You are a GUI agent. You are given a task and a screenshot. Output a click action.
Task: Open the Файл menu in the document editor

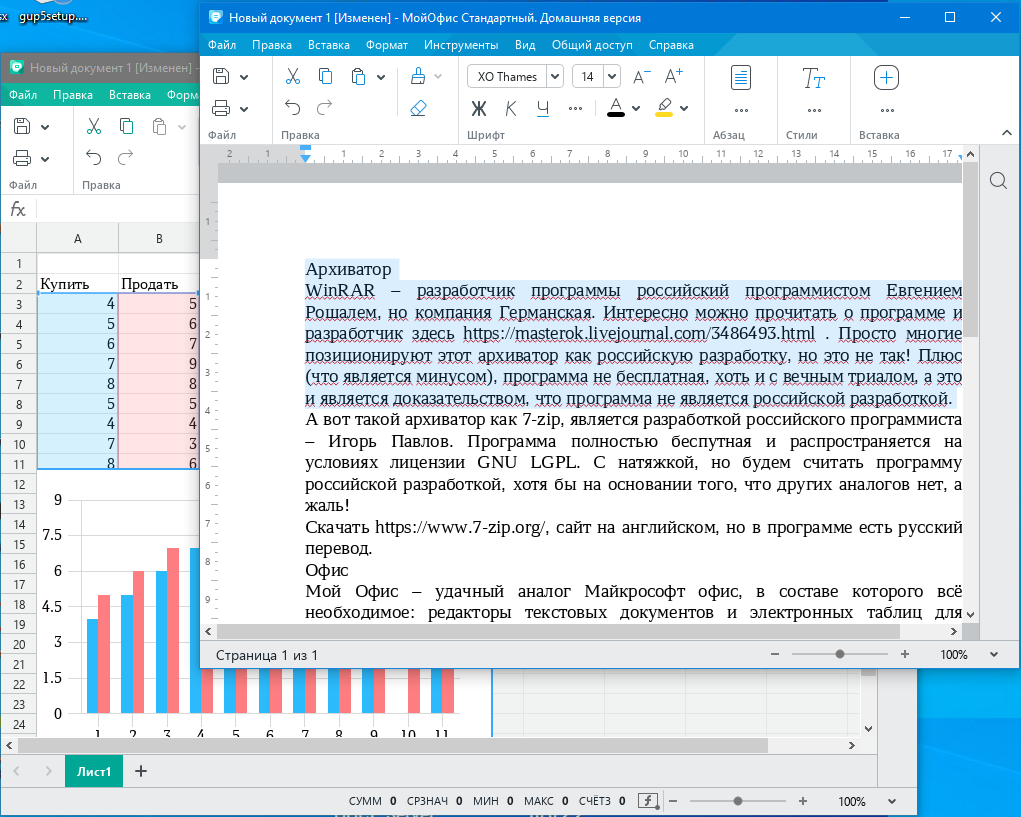coord(222,45)
